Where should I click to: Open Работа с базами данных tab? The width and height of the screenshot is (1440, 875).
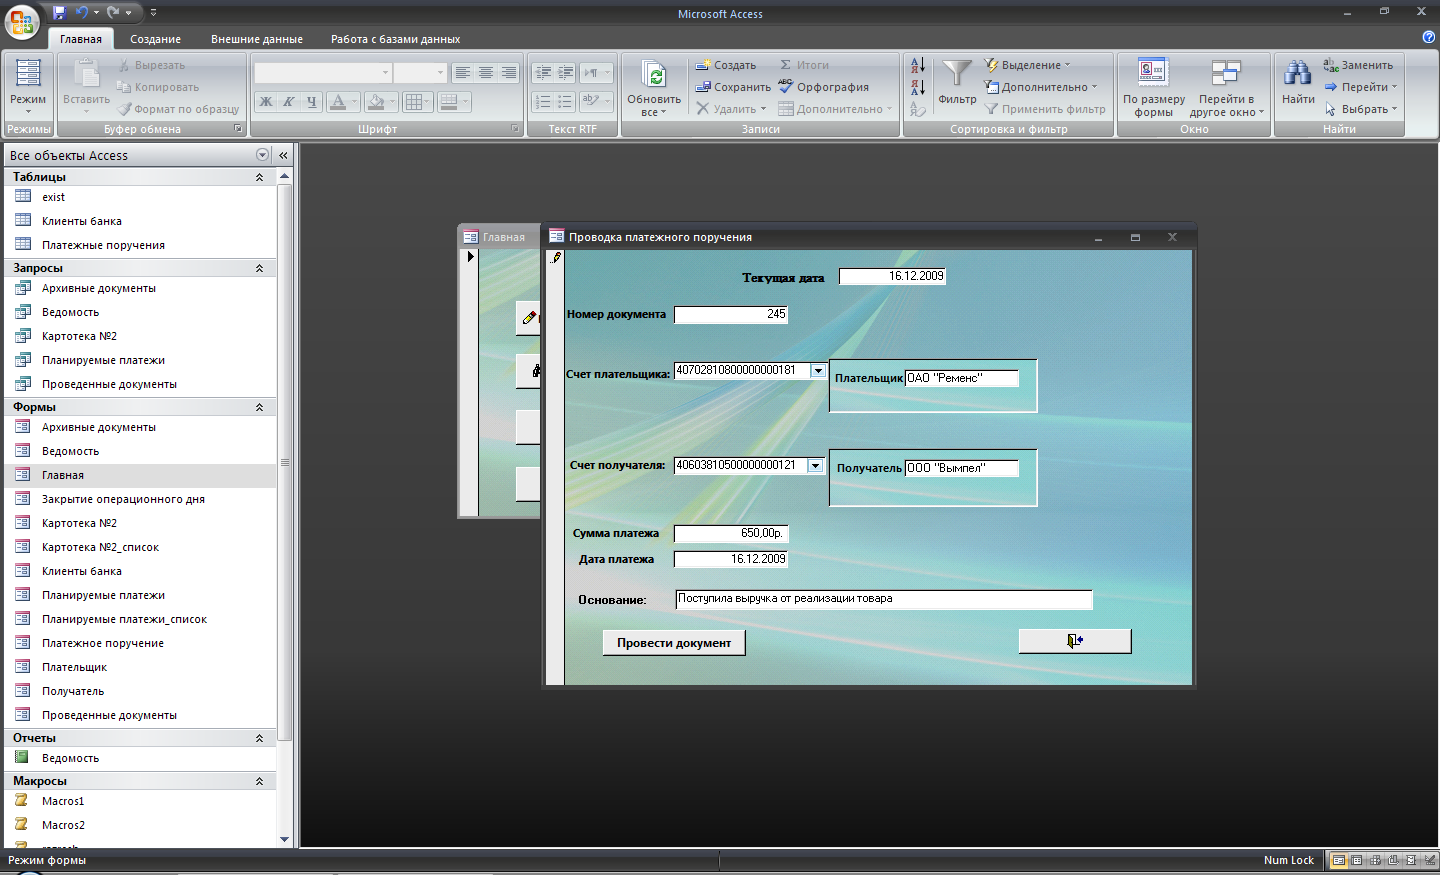click(x=395, y=39)
